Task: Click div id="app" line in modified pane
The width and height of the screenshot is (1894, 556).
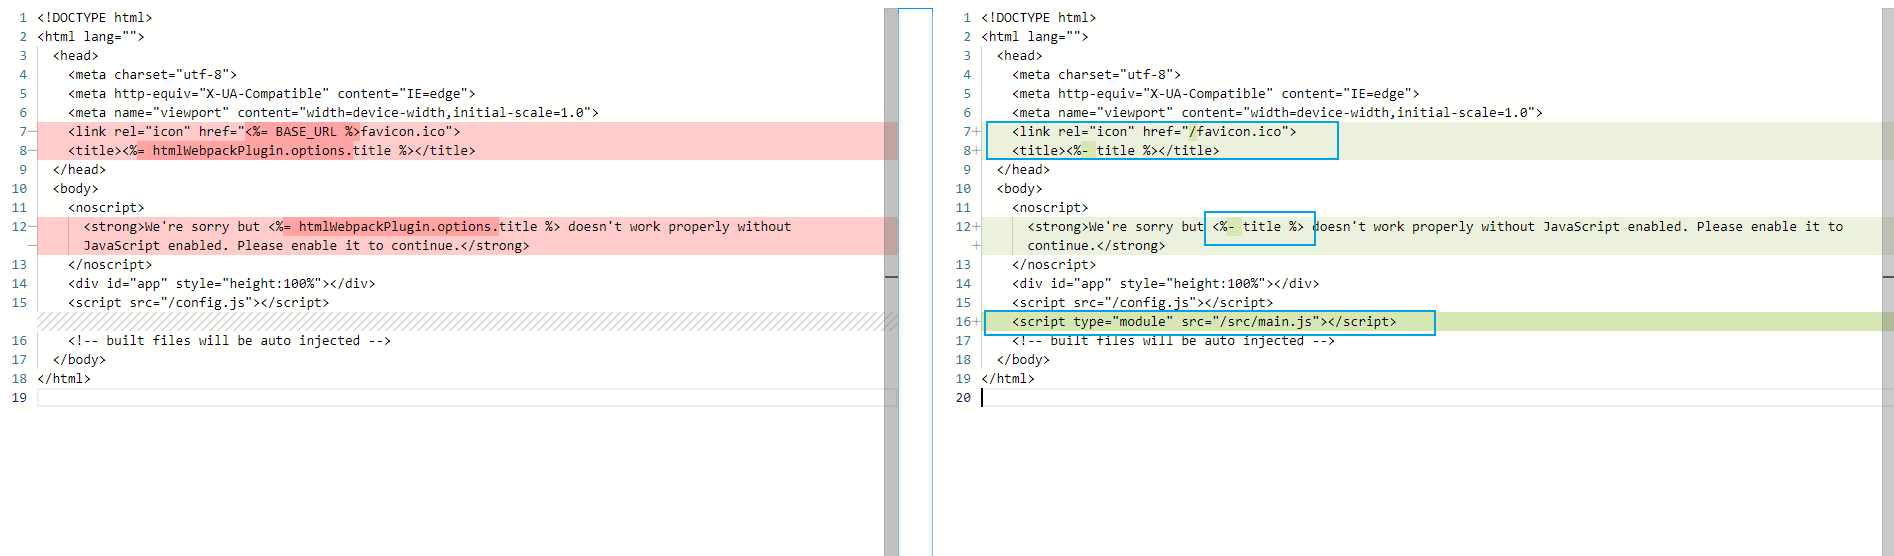Action: pyautogui.click(x=1166, y=284)
